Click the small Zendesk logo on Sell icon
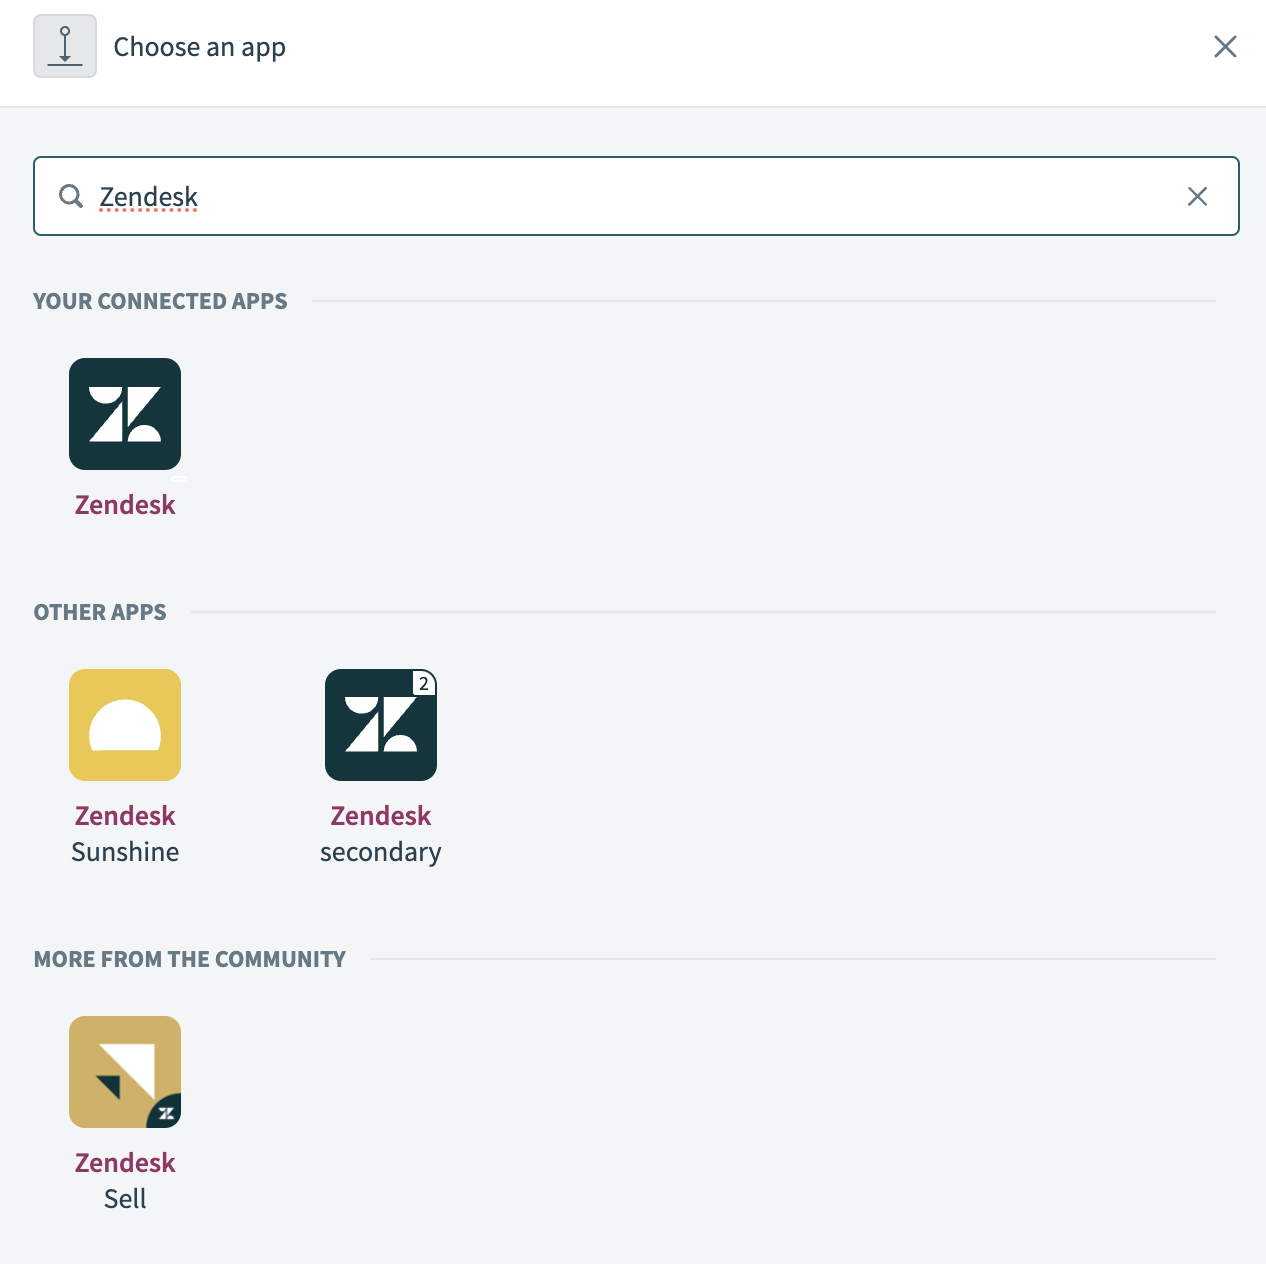This screenshot has height=1264, width=1266. [166, 1112]
